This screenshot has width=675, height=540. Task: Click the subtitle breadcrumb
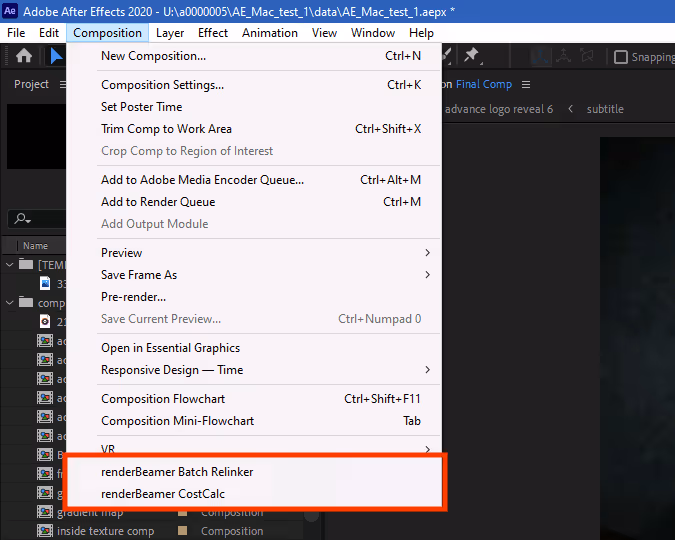[605, 109]
